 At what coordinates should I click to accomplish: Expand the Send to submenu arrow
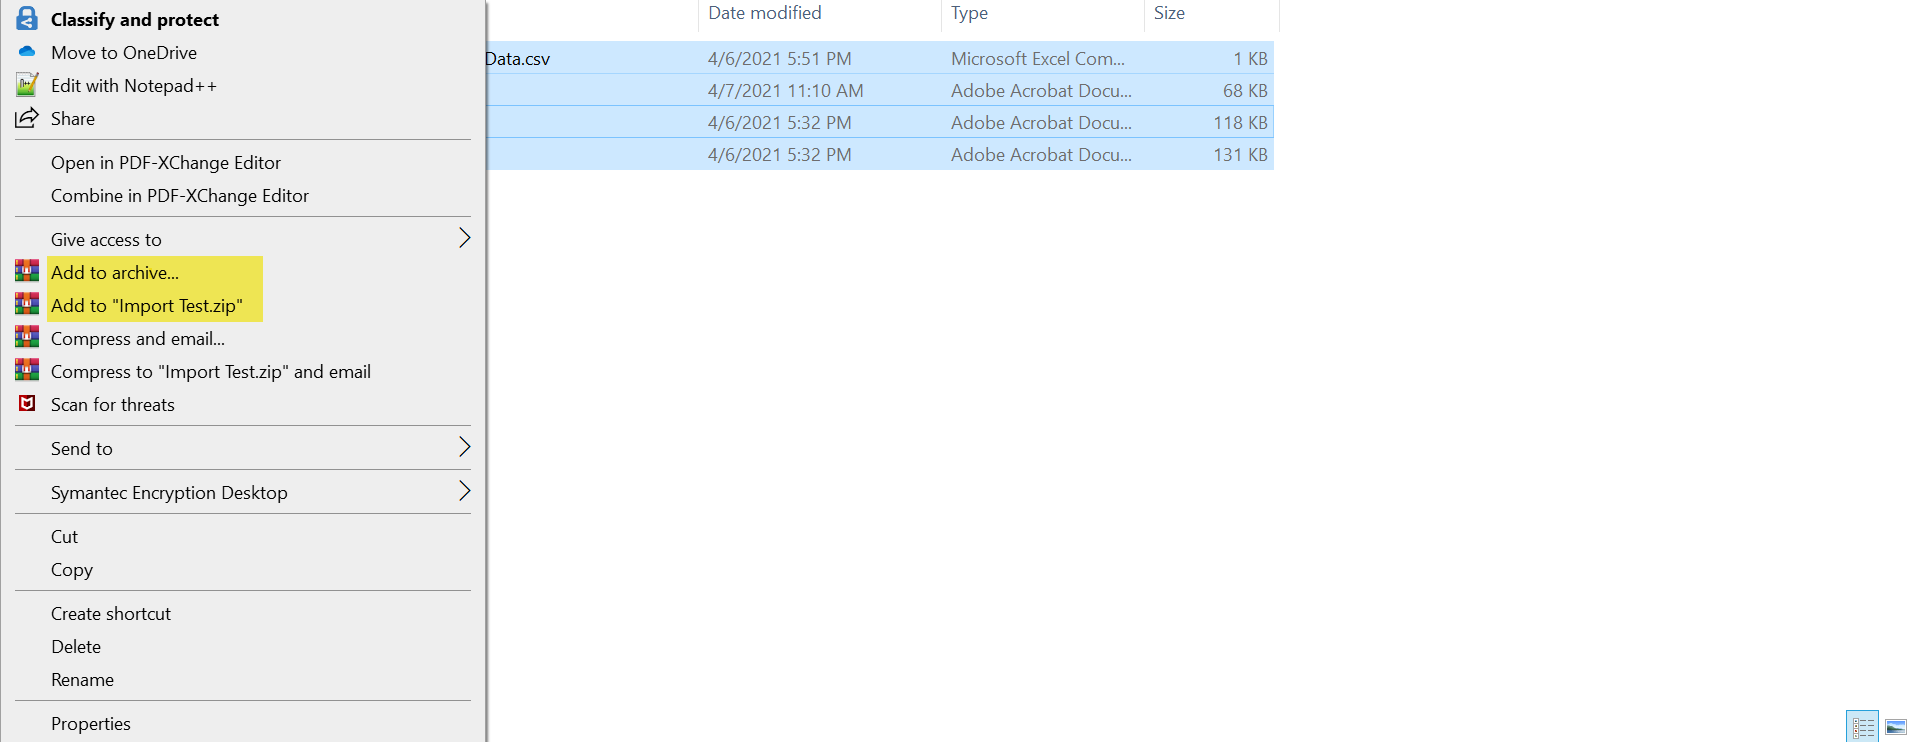(464, 447)
